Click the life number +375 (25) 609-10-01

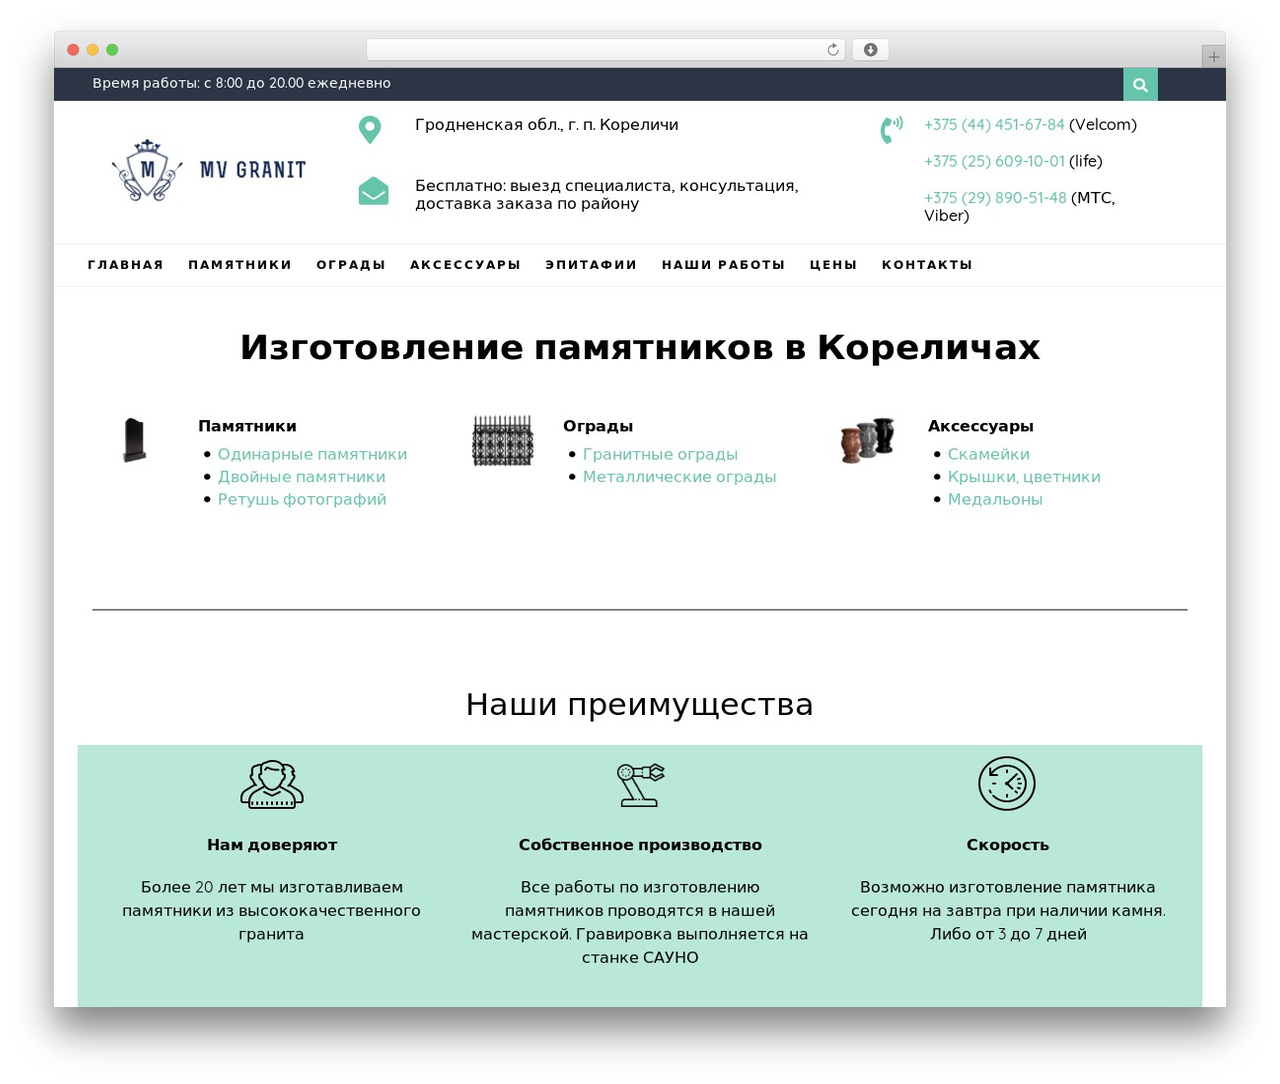pyautogui.click(x=994, y=161)
